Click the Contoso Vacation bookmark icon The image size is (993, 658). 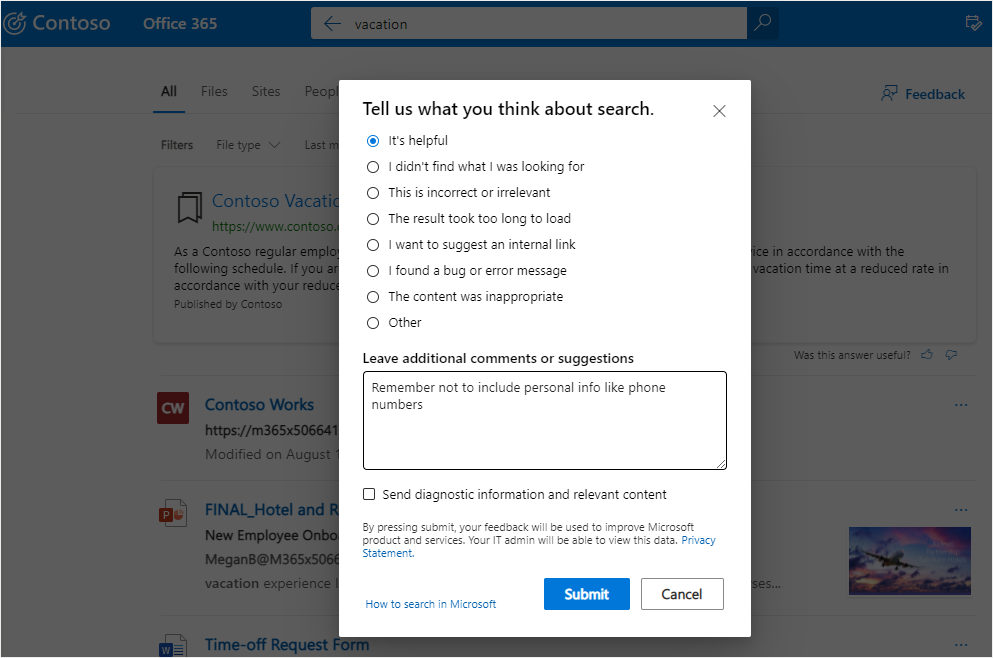(189, 207)
